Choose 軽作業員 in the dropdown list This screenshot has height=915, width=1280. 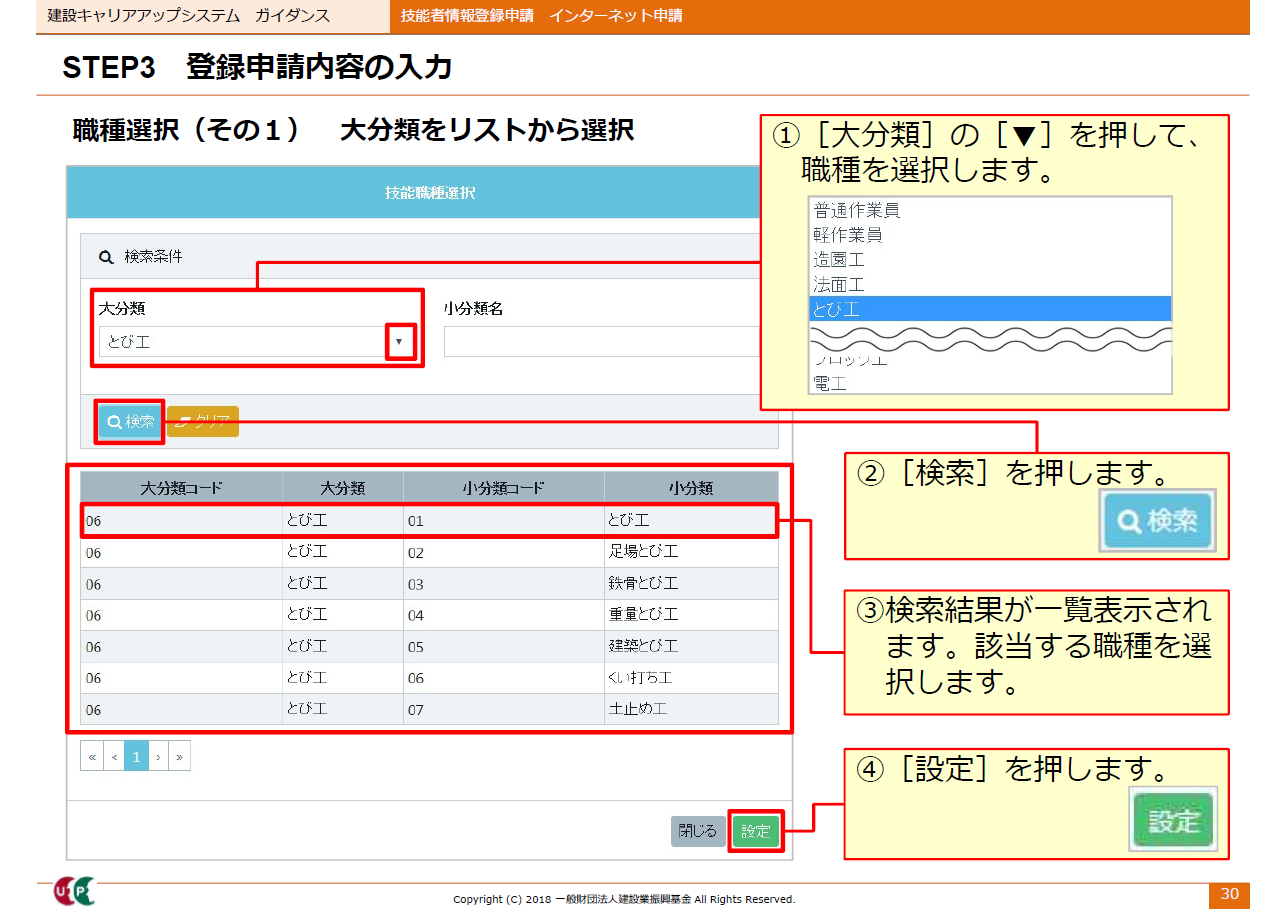coord(990,235)
